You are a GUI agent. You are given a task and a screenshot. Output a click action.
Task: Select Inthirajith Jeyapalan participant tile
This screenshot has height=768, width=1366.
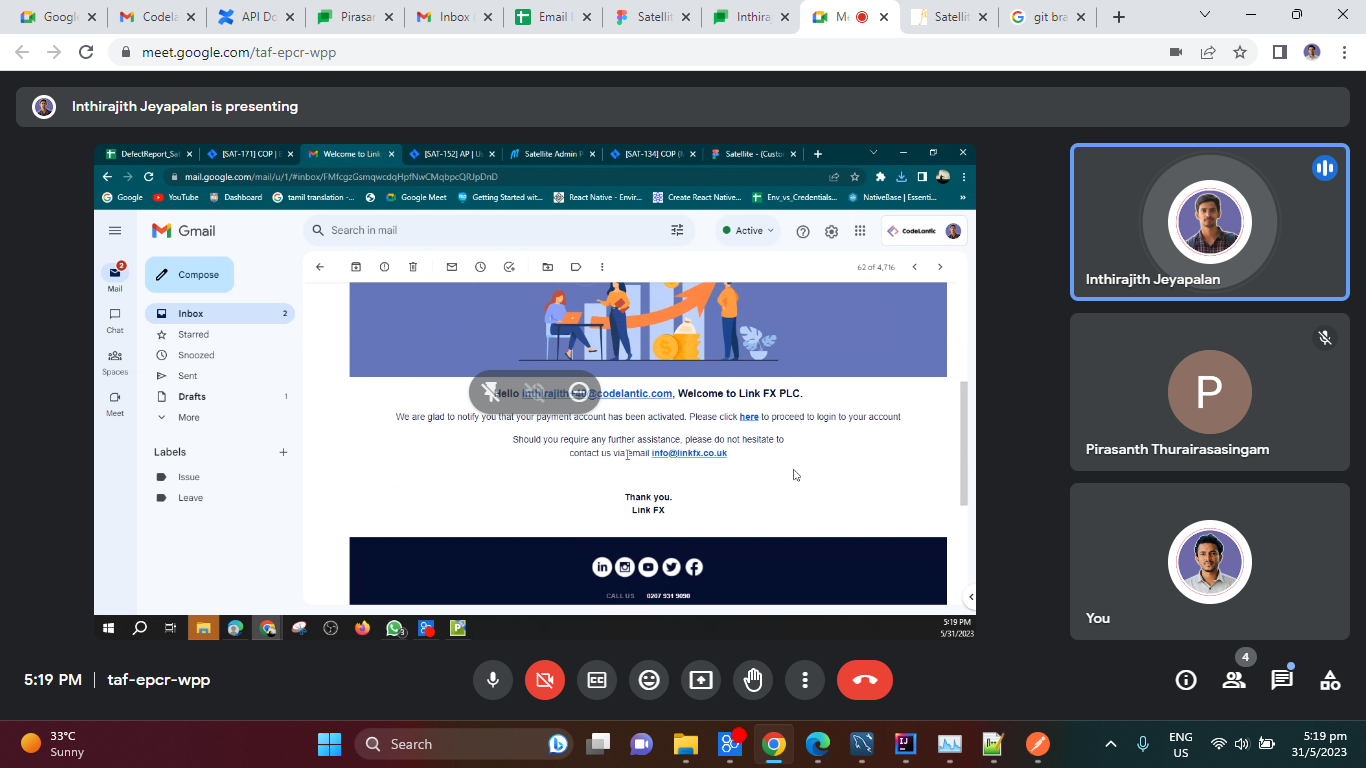[1210, 222]
